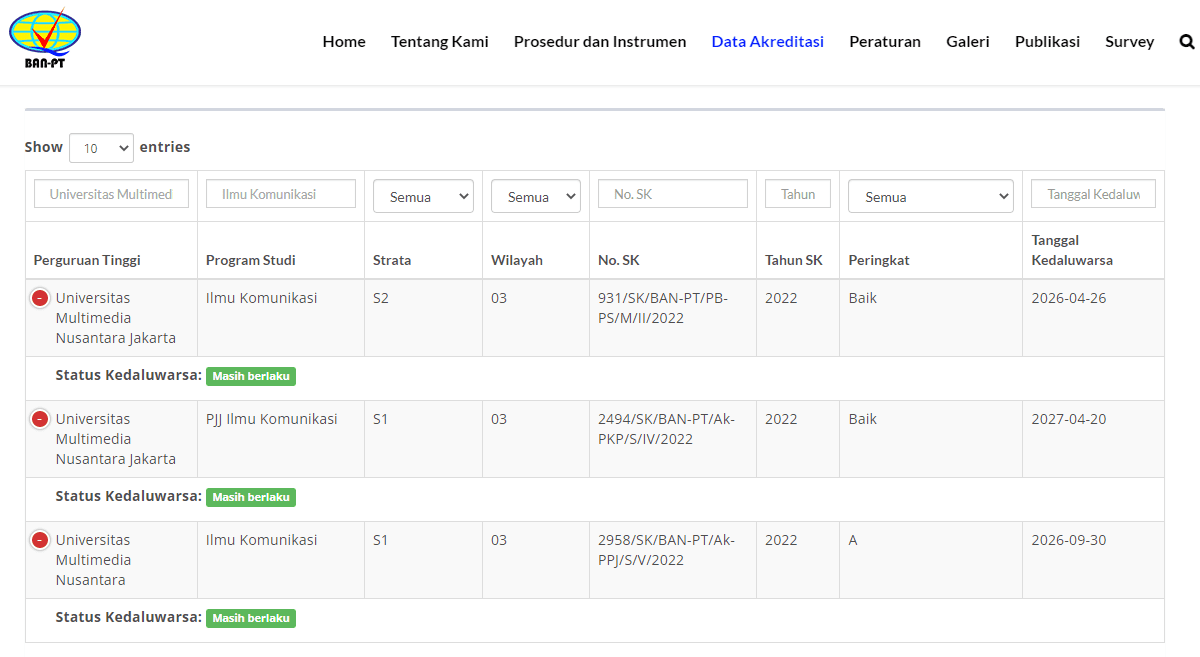The height and width of the screenshot is (657, 1200).
Task: Open the Tentang Kami menu
Action: pos(440,42)
